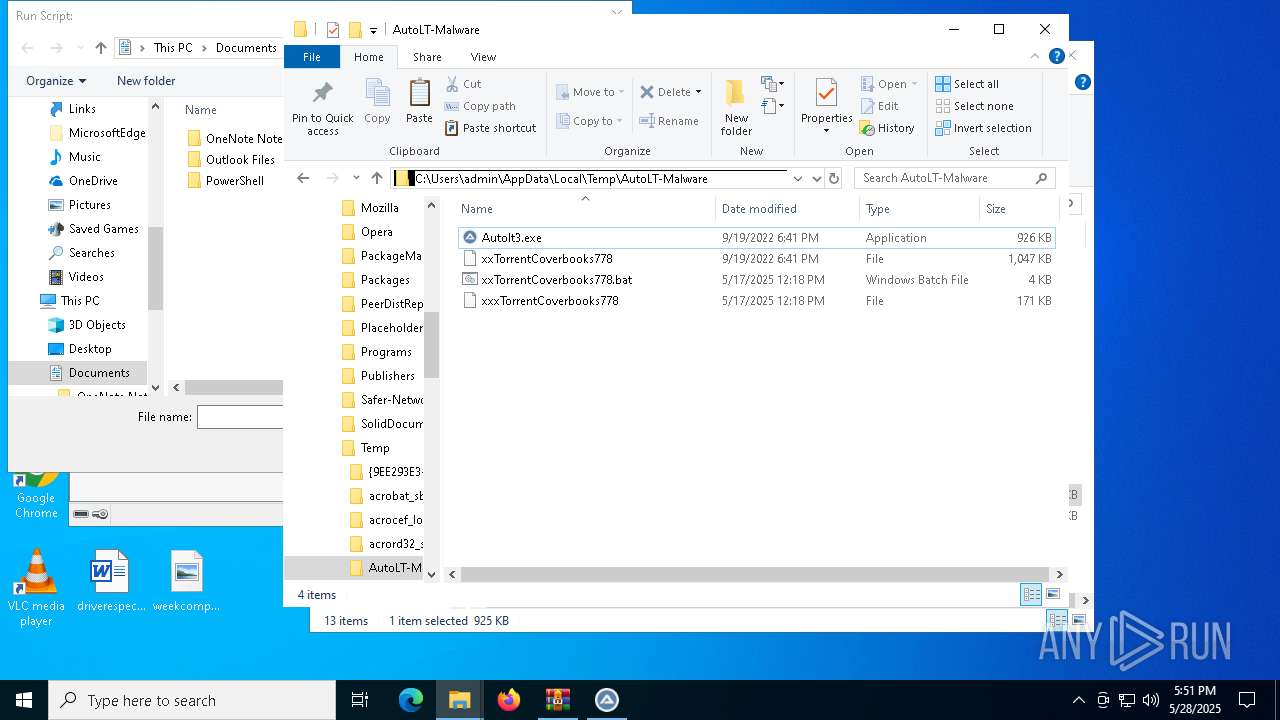Click Invert selection in ribbon

coord(983,128)
